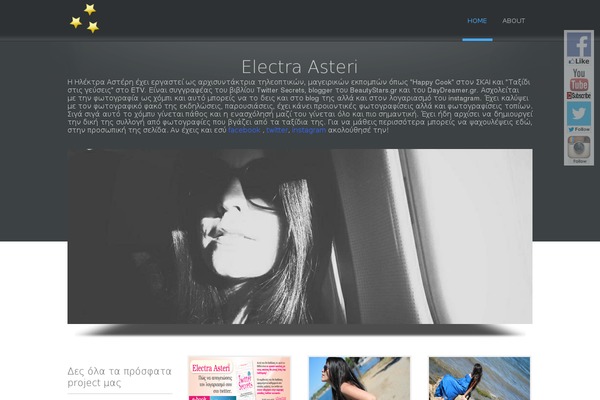Follow the instagram link in the bio text
This screenshot has width=600, height=400.
click(309, 130)
